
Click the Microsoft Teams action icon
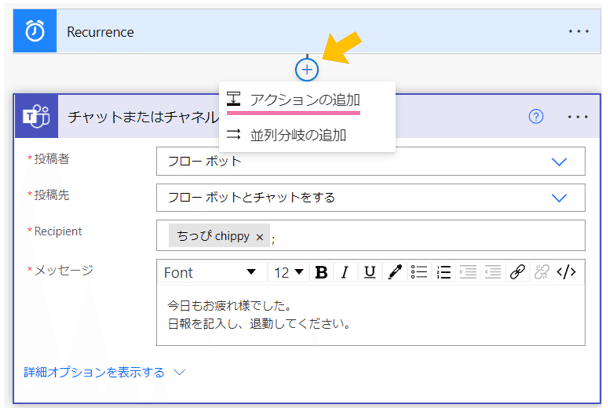tap(36, 116)
